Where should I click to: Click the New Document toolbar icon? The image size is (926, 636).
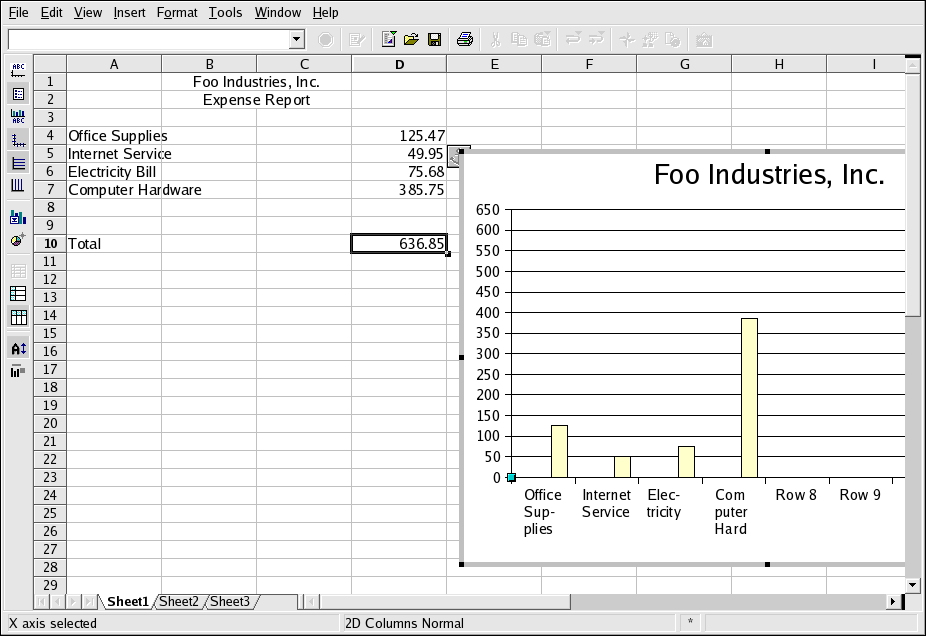pyautogui.click(x=389, y=40)
